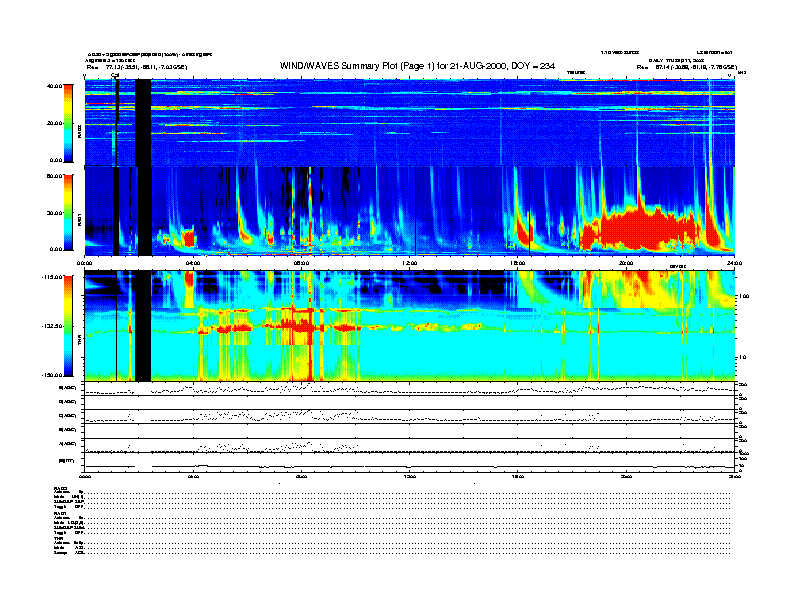Viewport: 792px width, 612px height.
Task: Click 04:00 on the spectrogram time axis
Action: pos(193,263)
